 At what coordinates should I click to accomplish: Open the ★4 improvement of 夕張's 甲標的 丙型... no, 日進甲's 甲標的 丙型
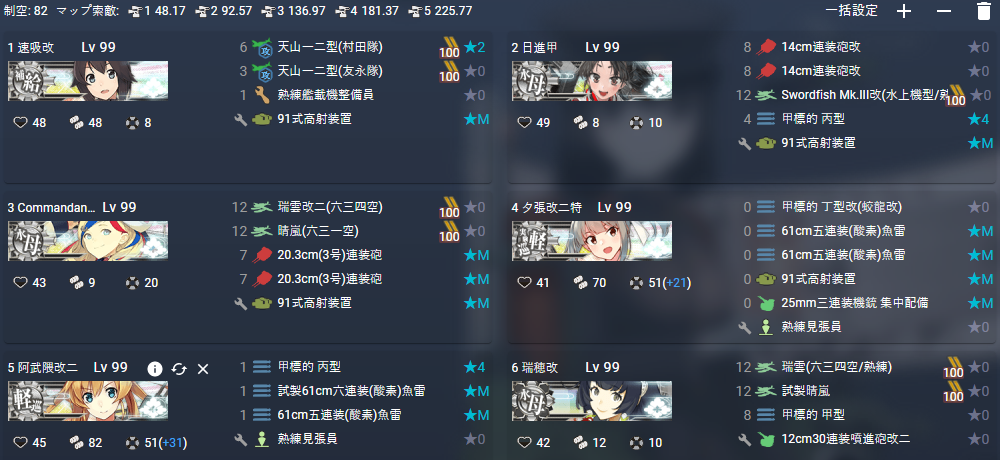point(979,119)
